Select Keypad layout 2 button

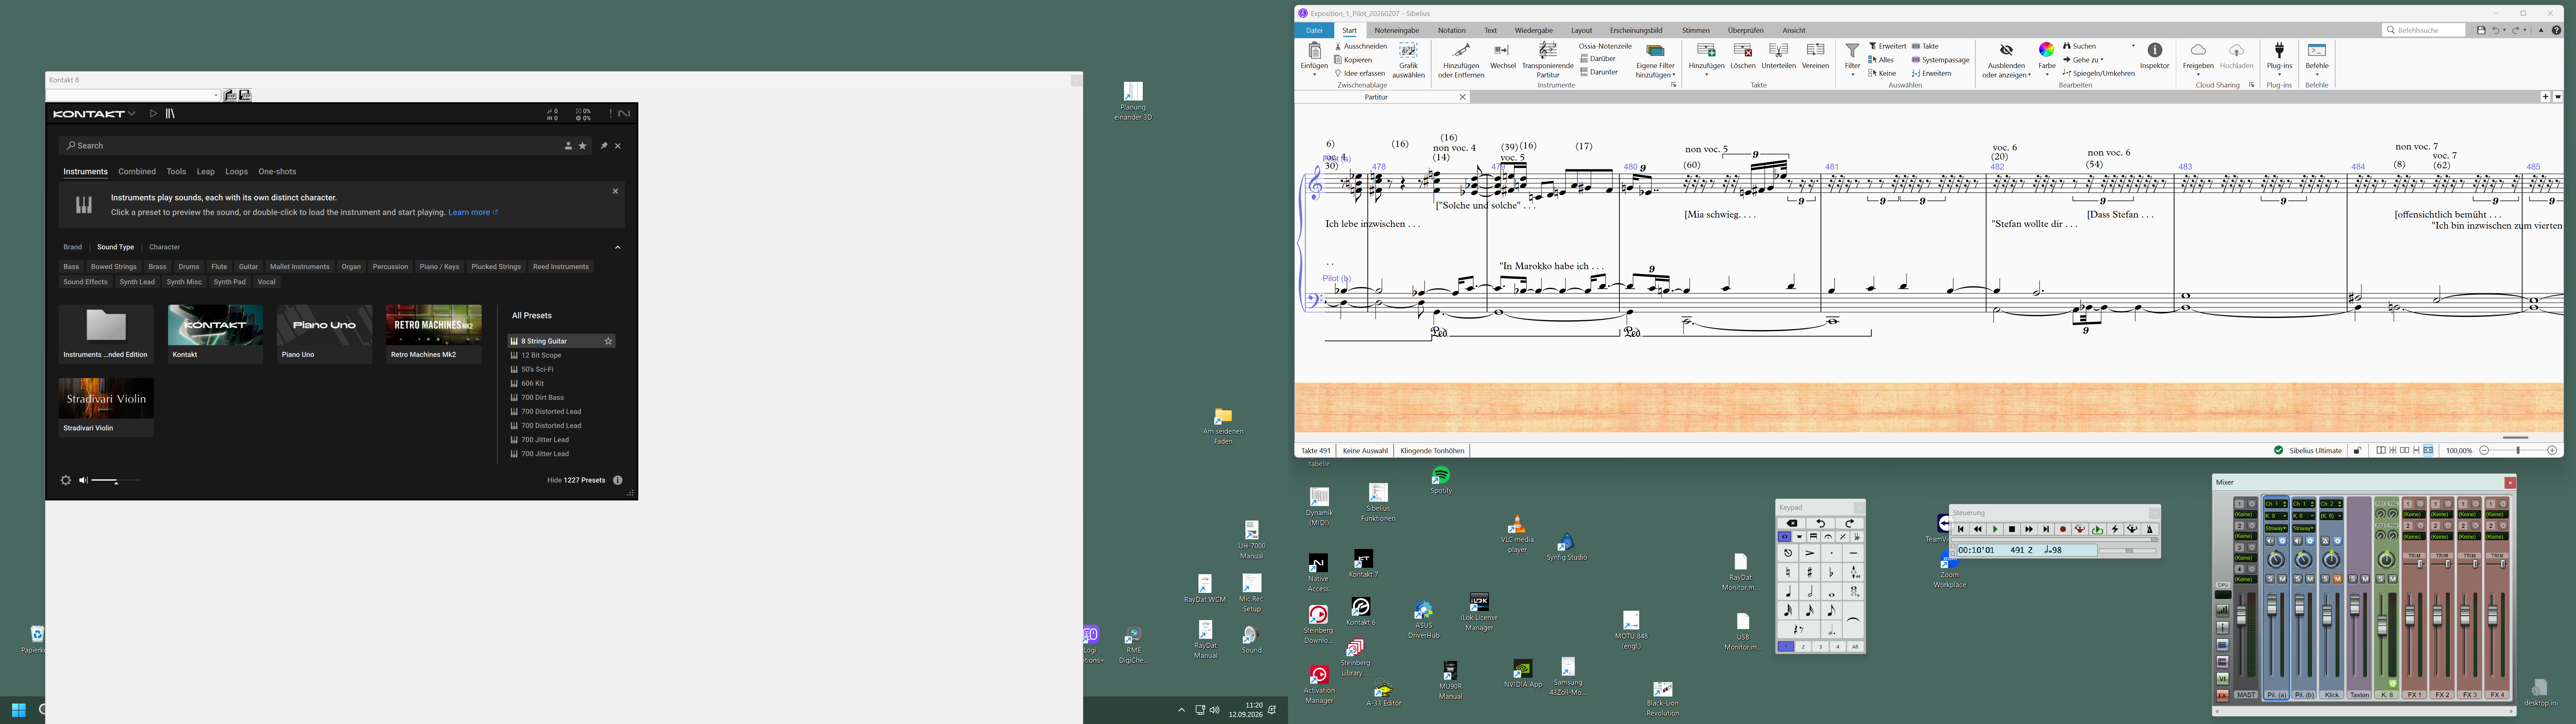coord(1803,647)
